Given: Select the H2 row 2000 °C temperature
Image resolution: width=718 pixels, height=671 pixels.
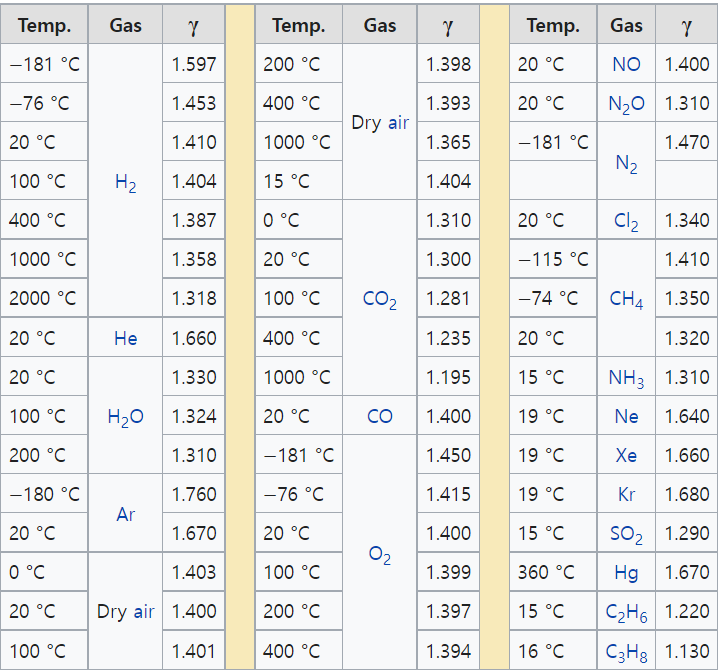Looking at the screenshot, I should [44, 298].
